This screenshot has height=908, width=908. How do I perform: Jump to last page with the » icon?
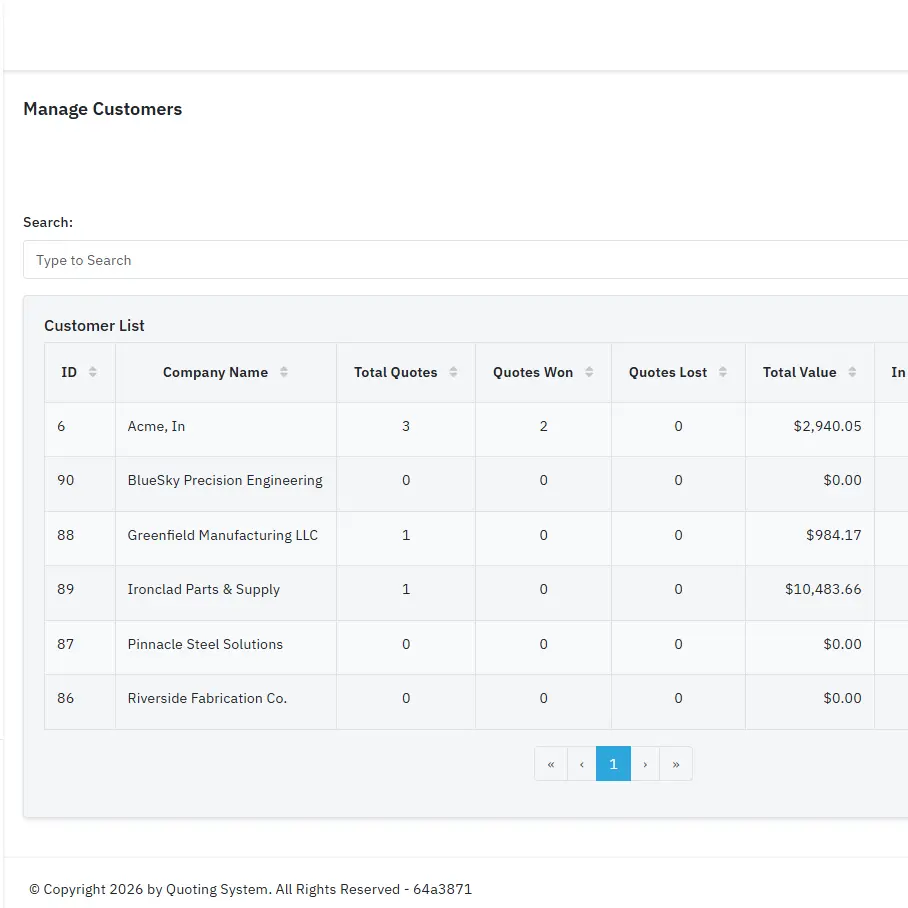tap(677, 763)
